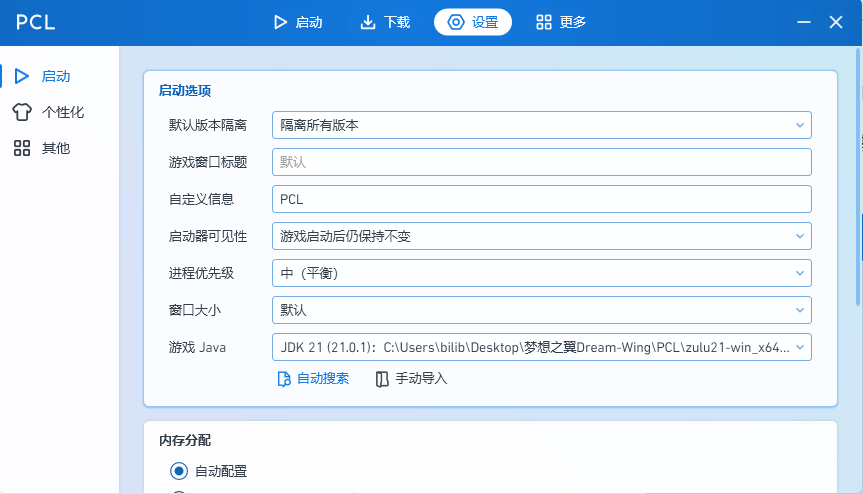Switch to the 启动 tab in header
The height and width of the screenshot is (494, 863).
(x=298, y=22)
